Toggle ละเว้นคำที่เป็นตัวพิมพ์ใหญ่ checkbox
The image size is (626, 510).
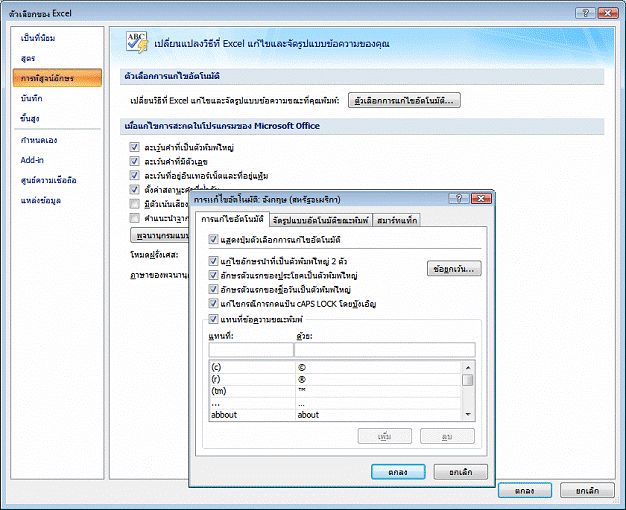(x=135, y=147)
